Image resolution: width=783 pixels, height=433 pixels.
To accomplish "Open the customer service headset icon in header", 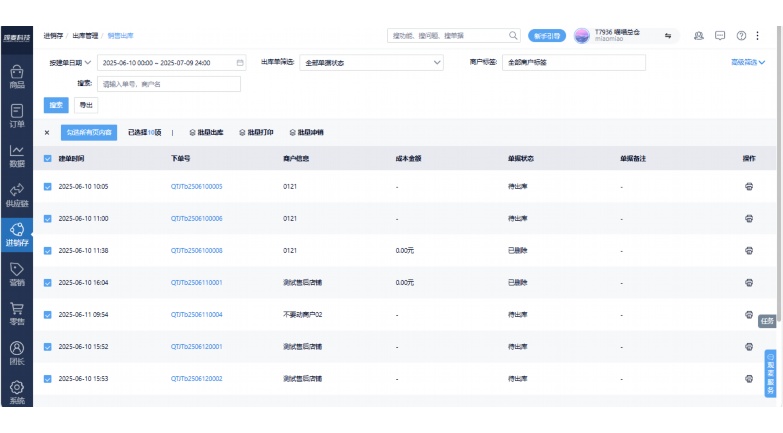I will 699,35.
